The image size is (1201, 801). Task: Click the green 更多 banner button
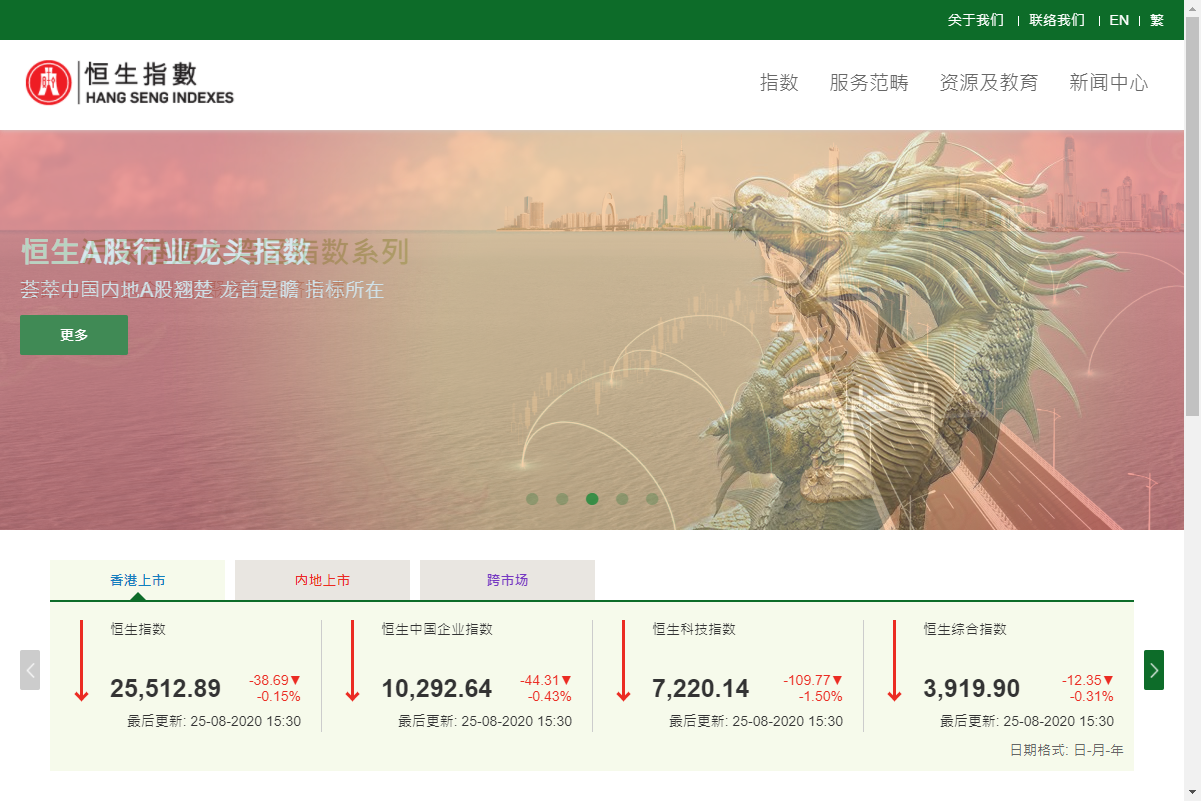[74, 335]
